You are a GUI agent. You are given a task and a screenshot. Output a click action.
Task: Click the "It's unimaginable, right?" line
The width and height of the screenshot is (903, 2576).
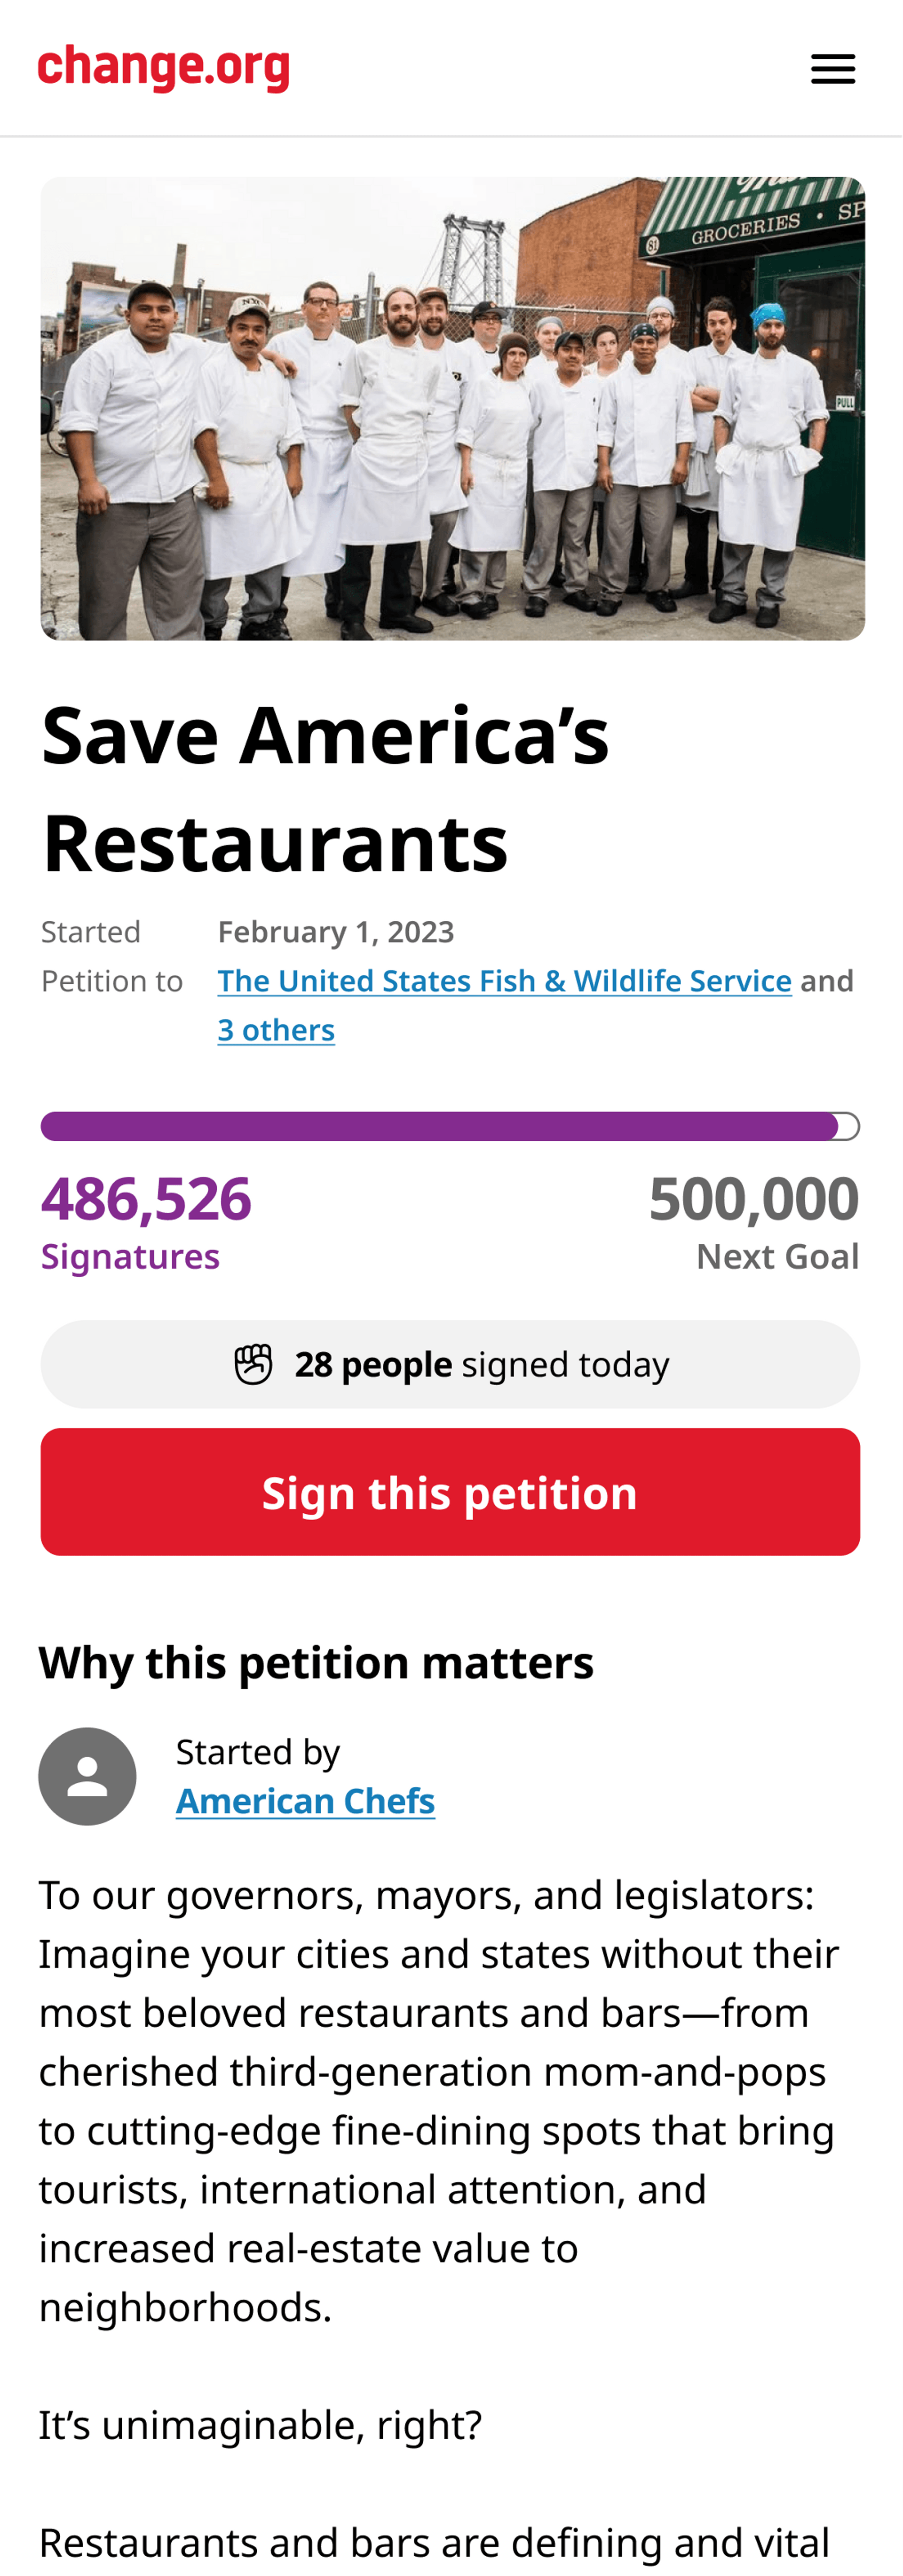pos(260,2424)
